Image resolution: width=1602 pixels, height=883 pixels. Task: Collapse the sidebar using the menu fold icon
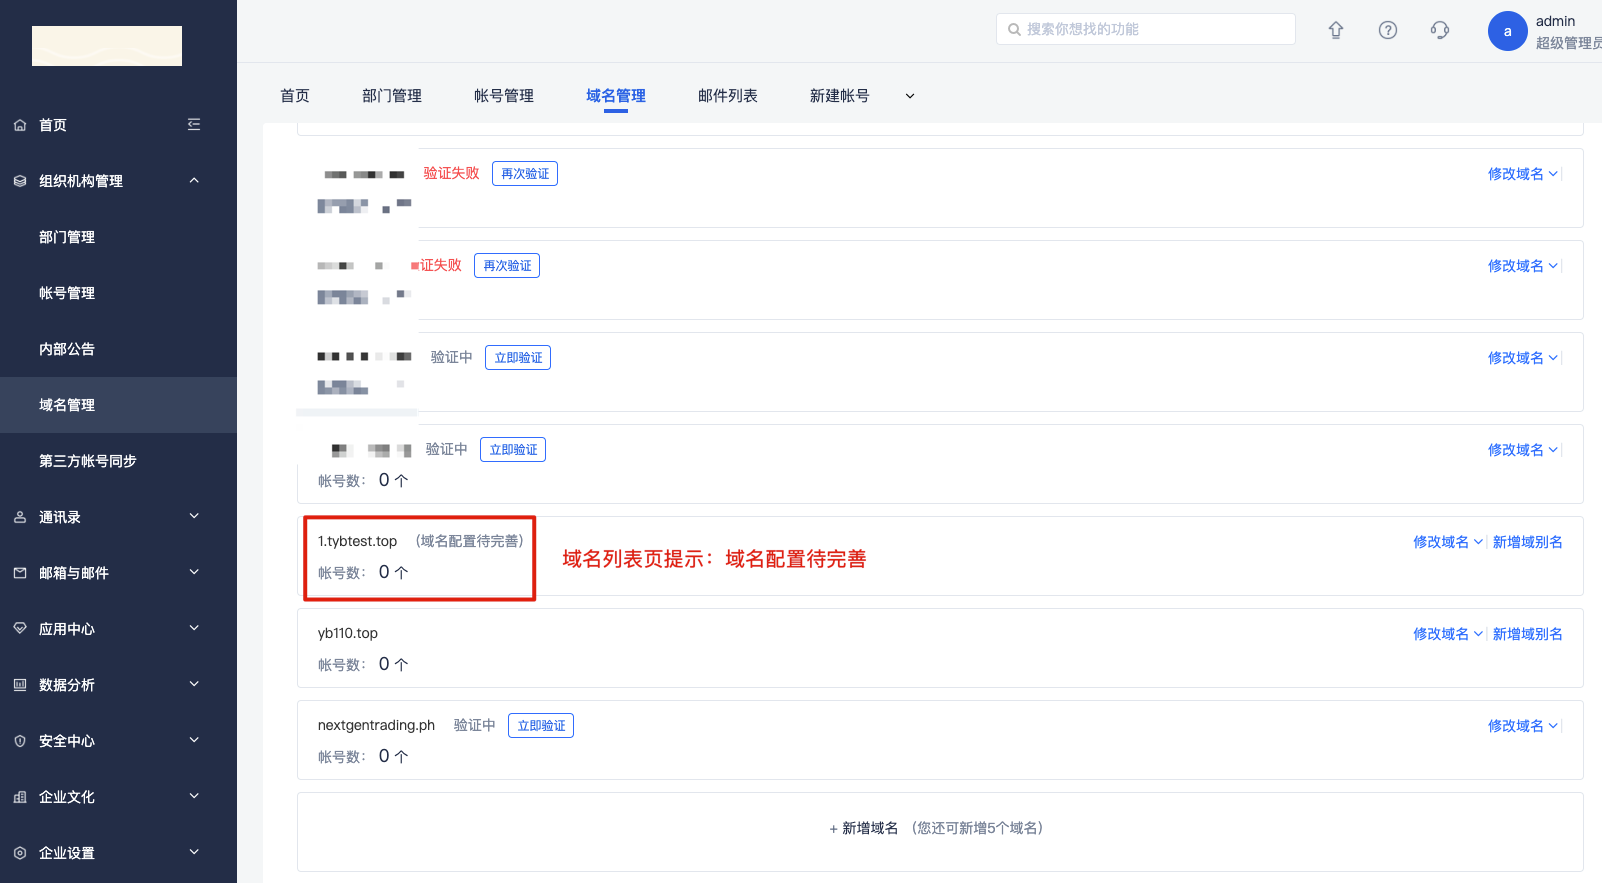[194, 125]
